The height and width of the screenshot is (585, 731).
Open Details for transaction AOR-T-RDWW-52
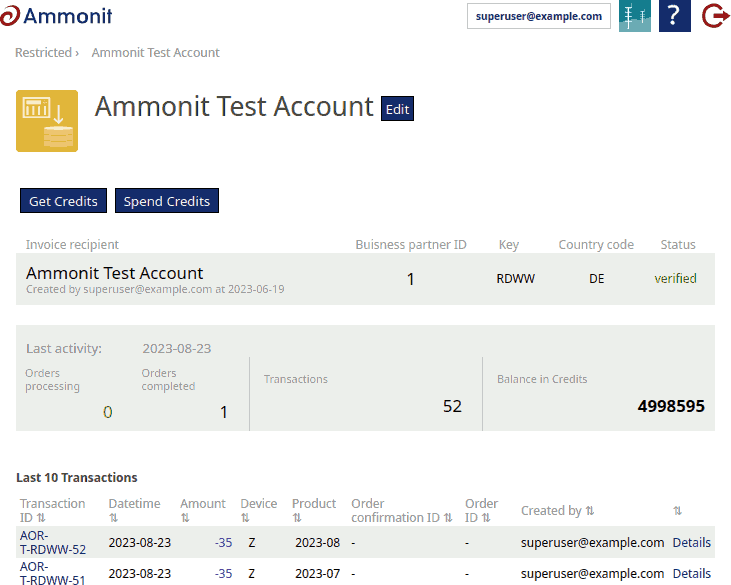[x=691, y=543]
